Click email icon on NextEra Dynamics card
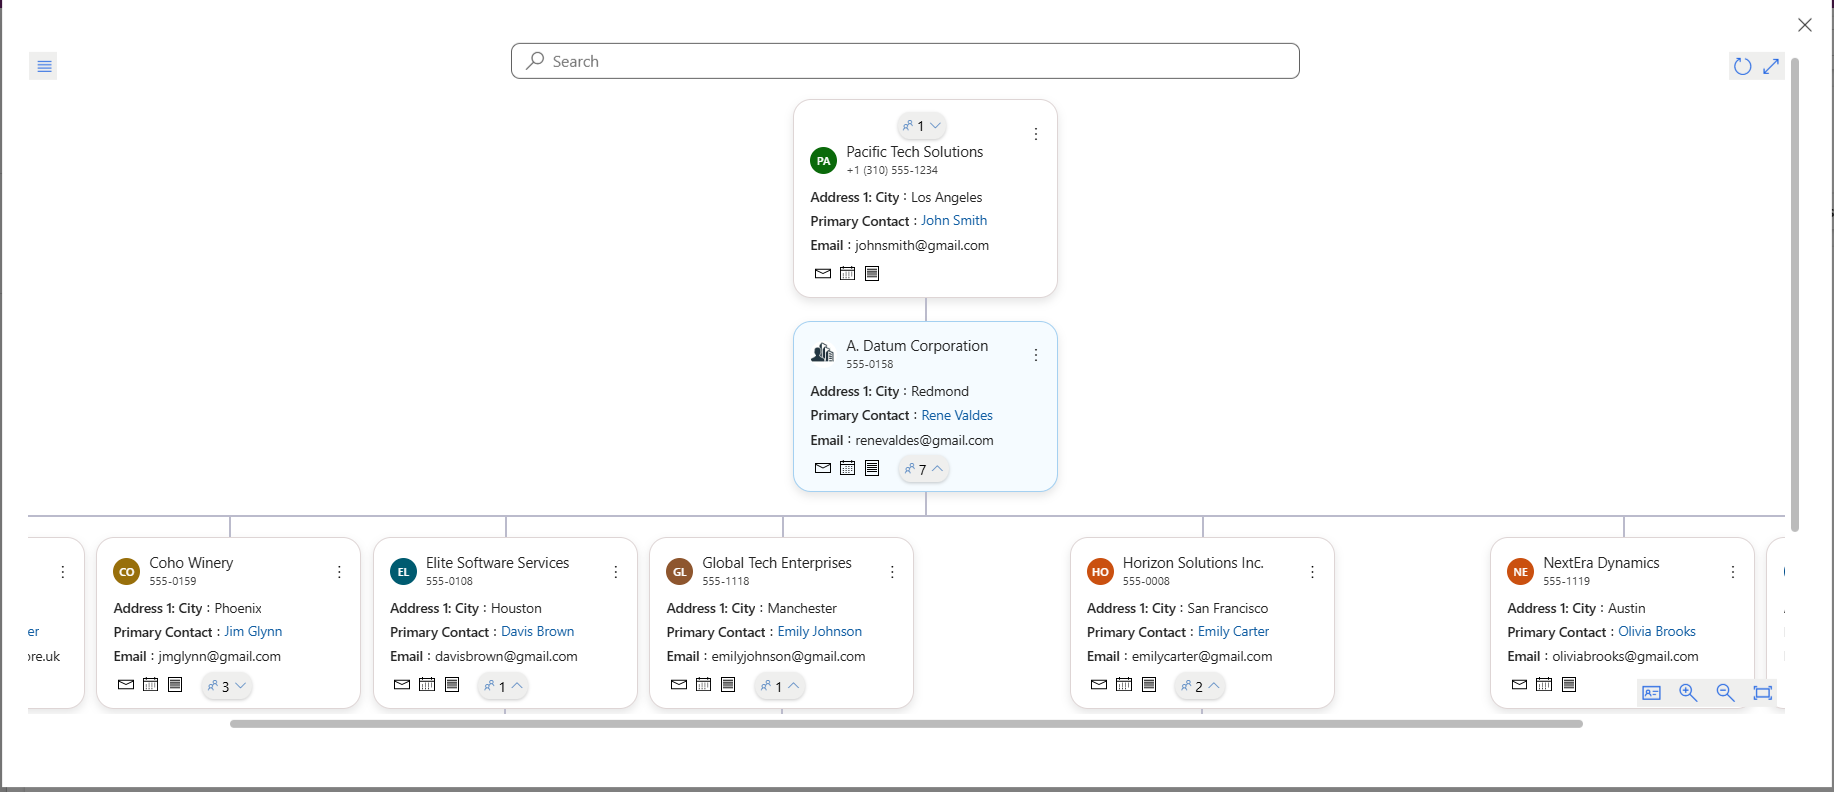The height and width of the screenshot is (792, 1834). (x=1520, y=685)
